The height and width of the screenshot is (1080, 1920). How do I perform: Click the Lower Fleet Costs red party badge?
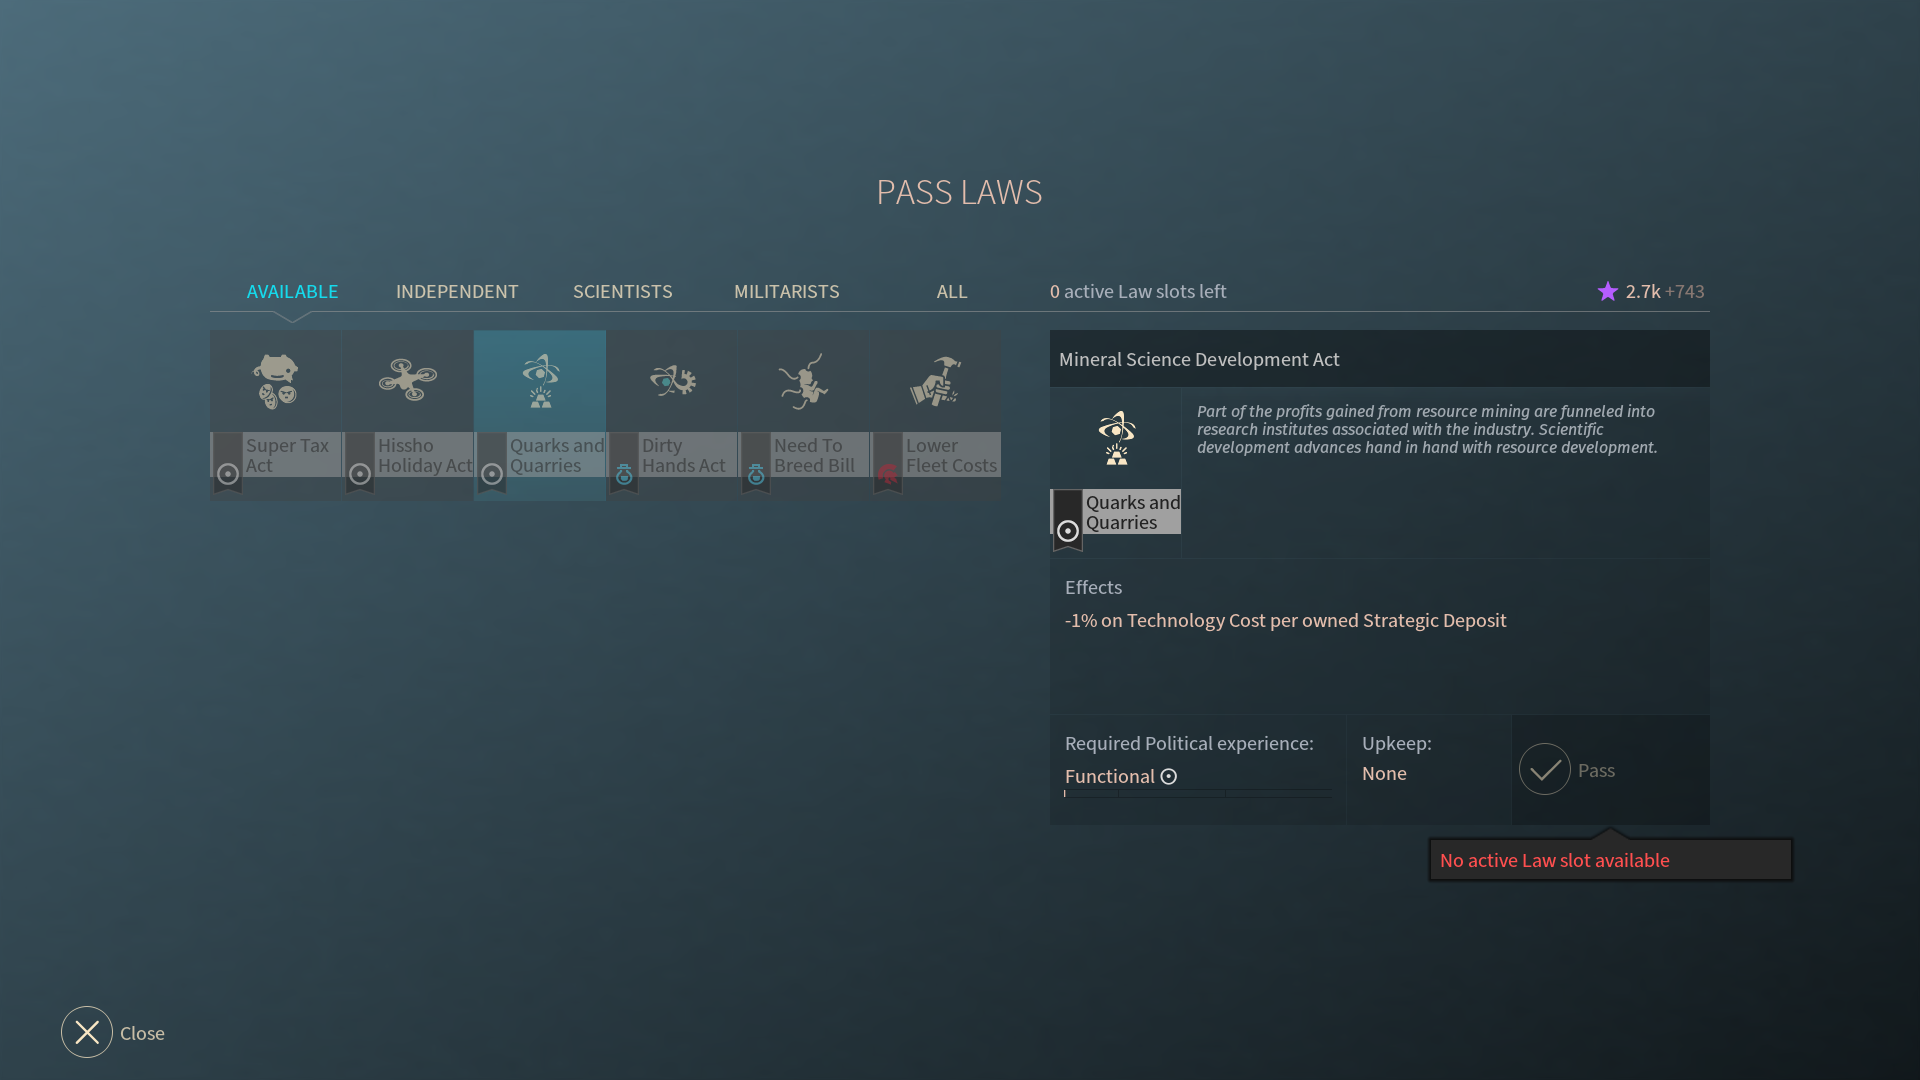point(887,474)
